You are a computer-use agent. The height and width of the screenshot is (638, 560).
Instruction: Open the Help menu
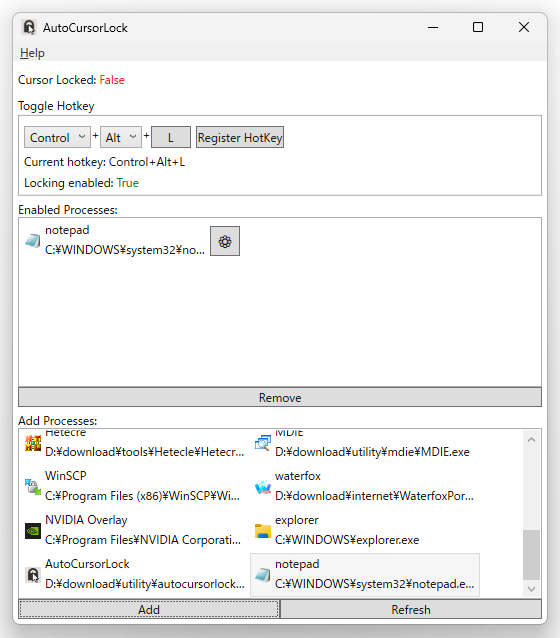pyautogui.click(x=32, y=53)
